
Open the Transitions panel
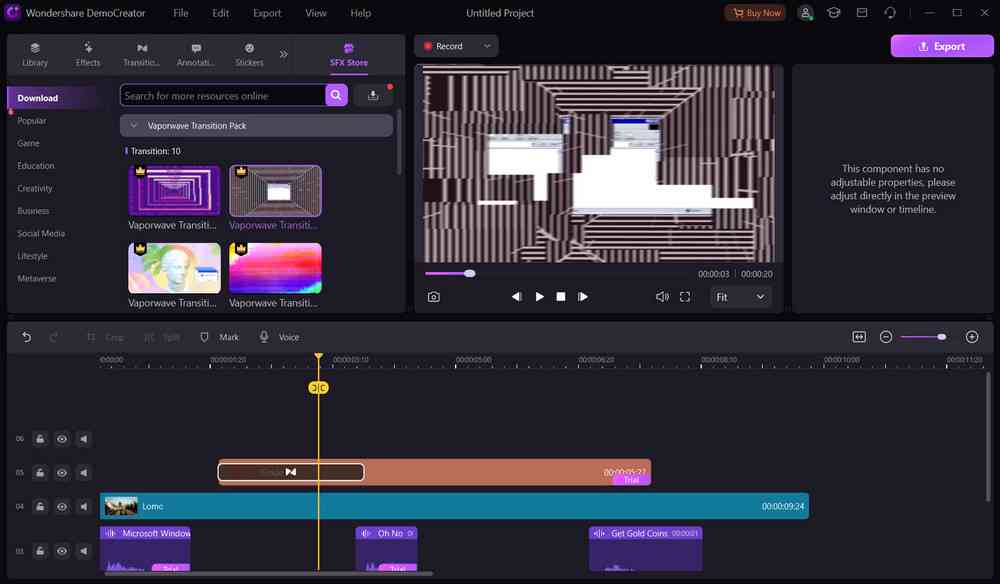(x=142, y=54)
